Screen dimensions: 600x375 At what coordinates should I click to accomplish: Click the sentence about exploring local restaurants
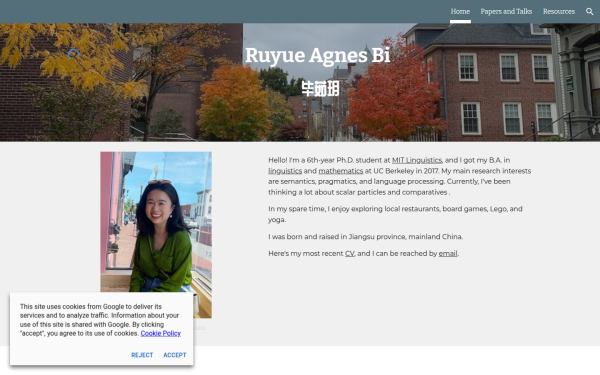[x=395, y=214]
